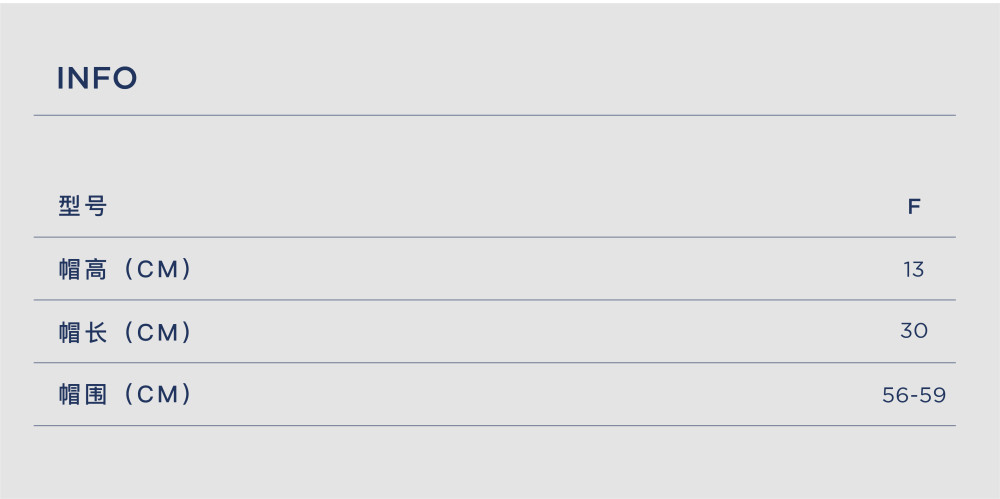Click the hat height value 13
The image size is (1000, 499).
pos(914,270)
